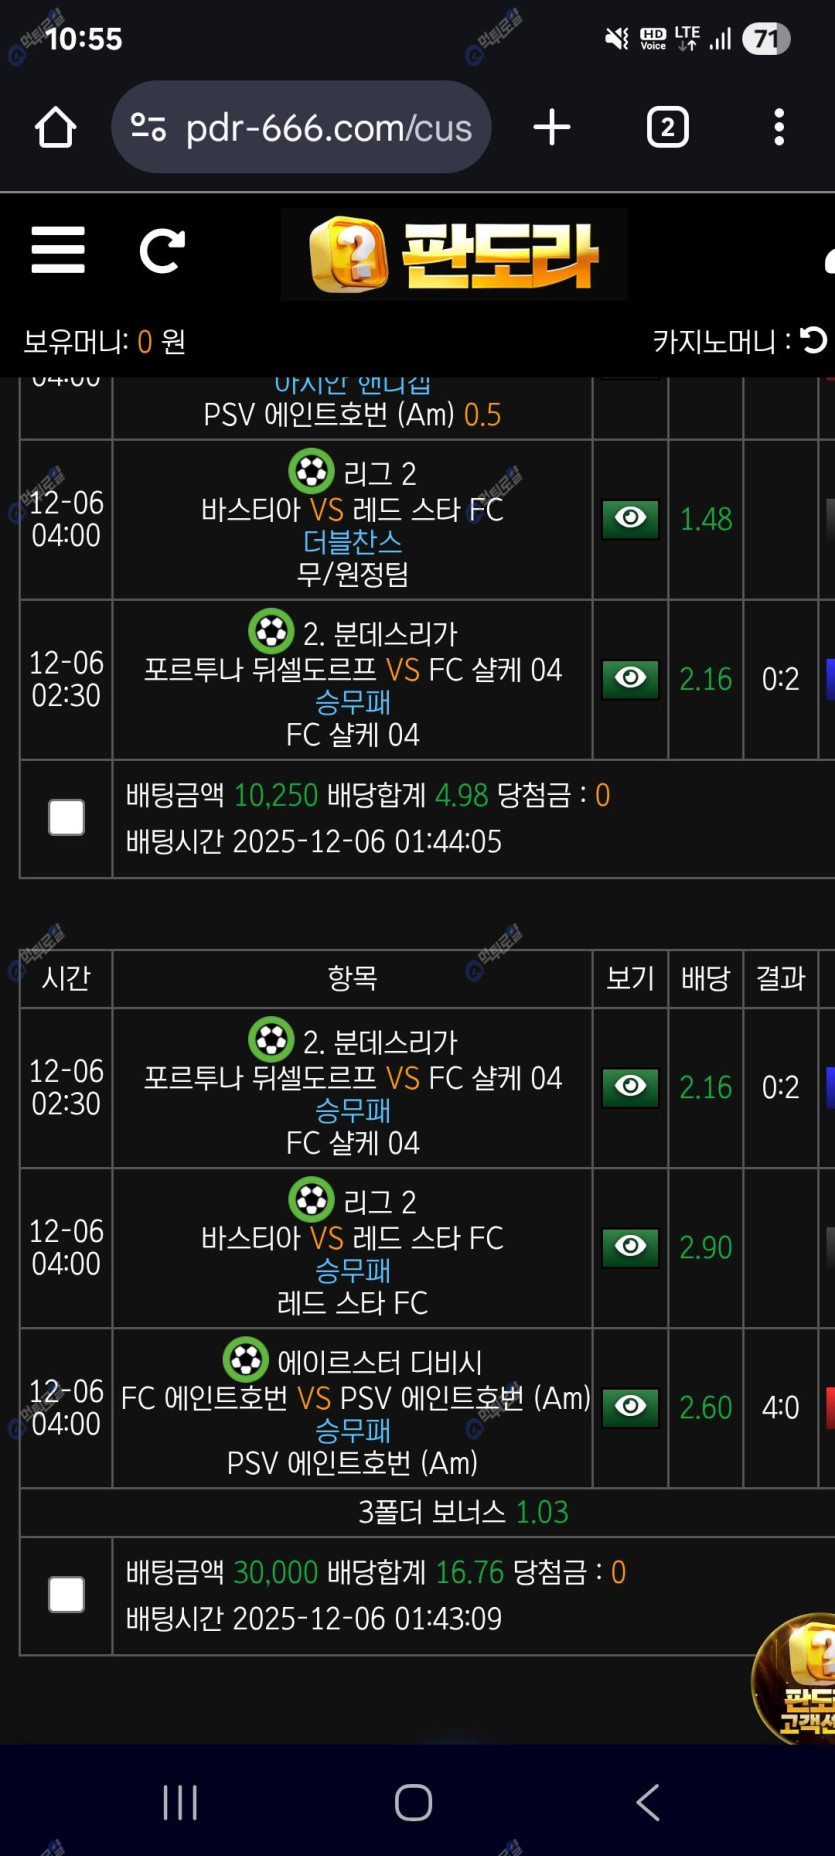Tap the pdr-666.com address bar
This screenshot has height=1856, width=835.
330,128
